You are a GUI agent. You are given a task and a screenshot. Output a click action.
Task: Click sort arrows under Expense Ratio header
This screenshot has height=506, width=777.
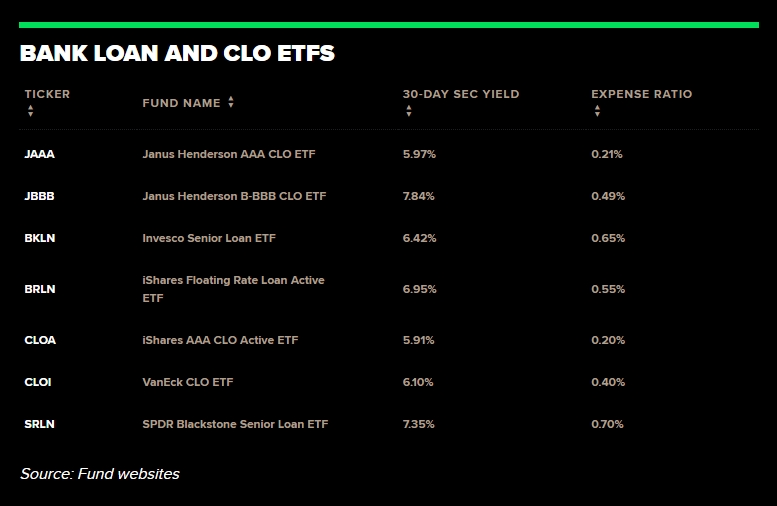[597, 111]
